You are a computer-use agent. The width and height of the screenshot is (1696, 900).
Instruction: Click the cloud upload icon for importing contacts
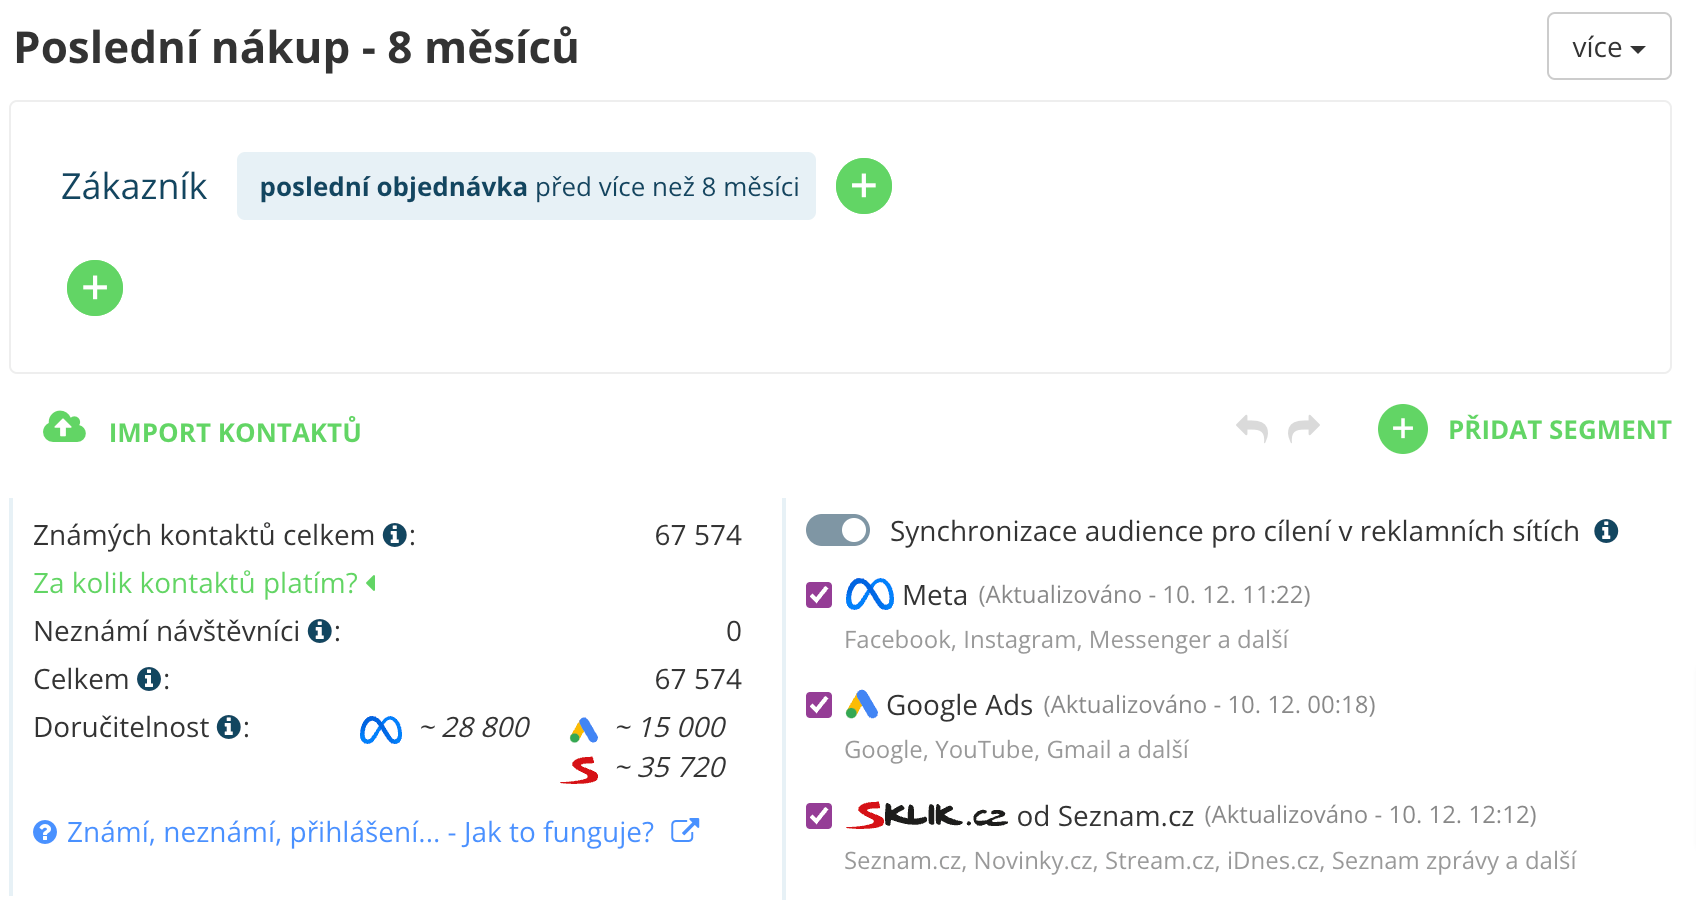tap(63, 428)
